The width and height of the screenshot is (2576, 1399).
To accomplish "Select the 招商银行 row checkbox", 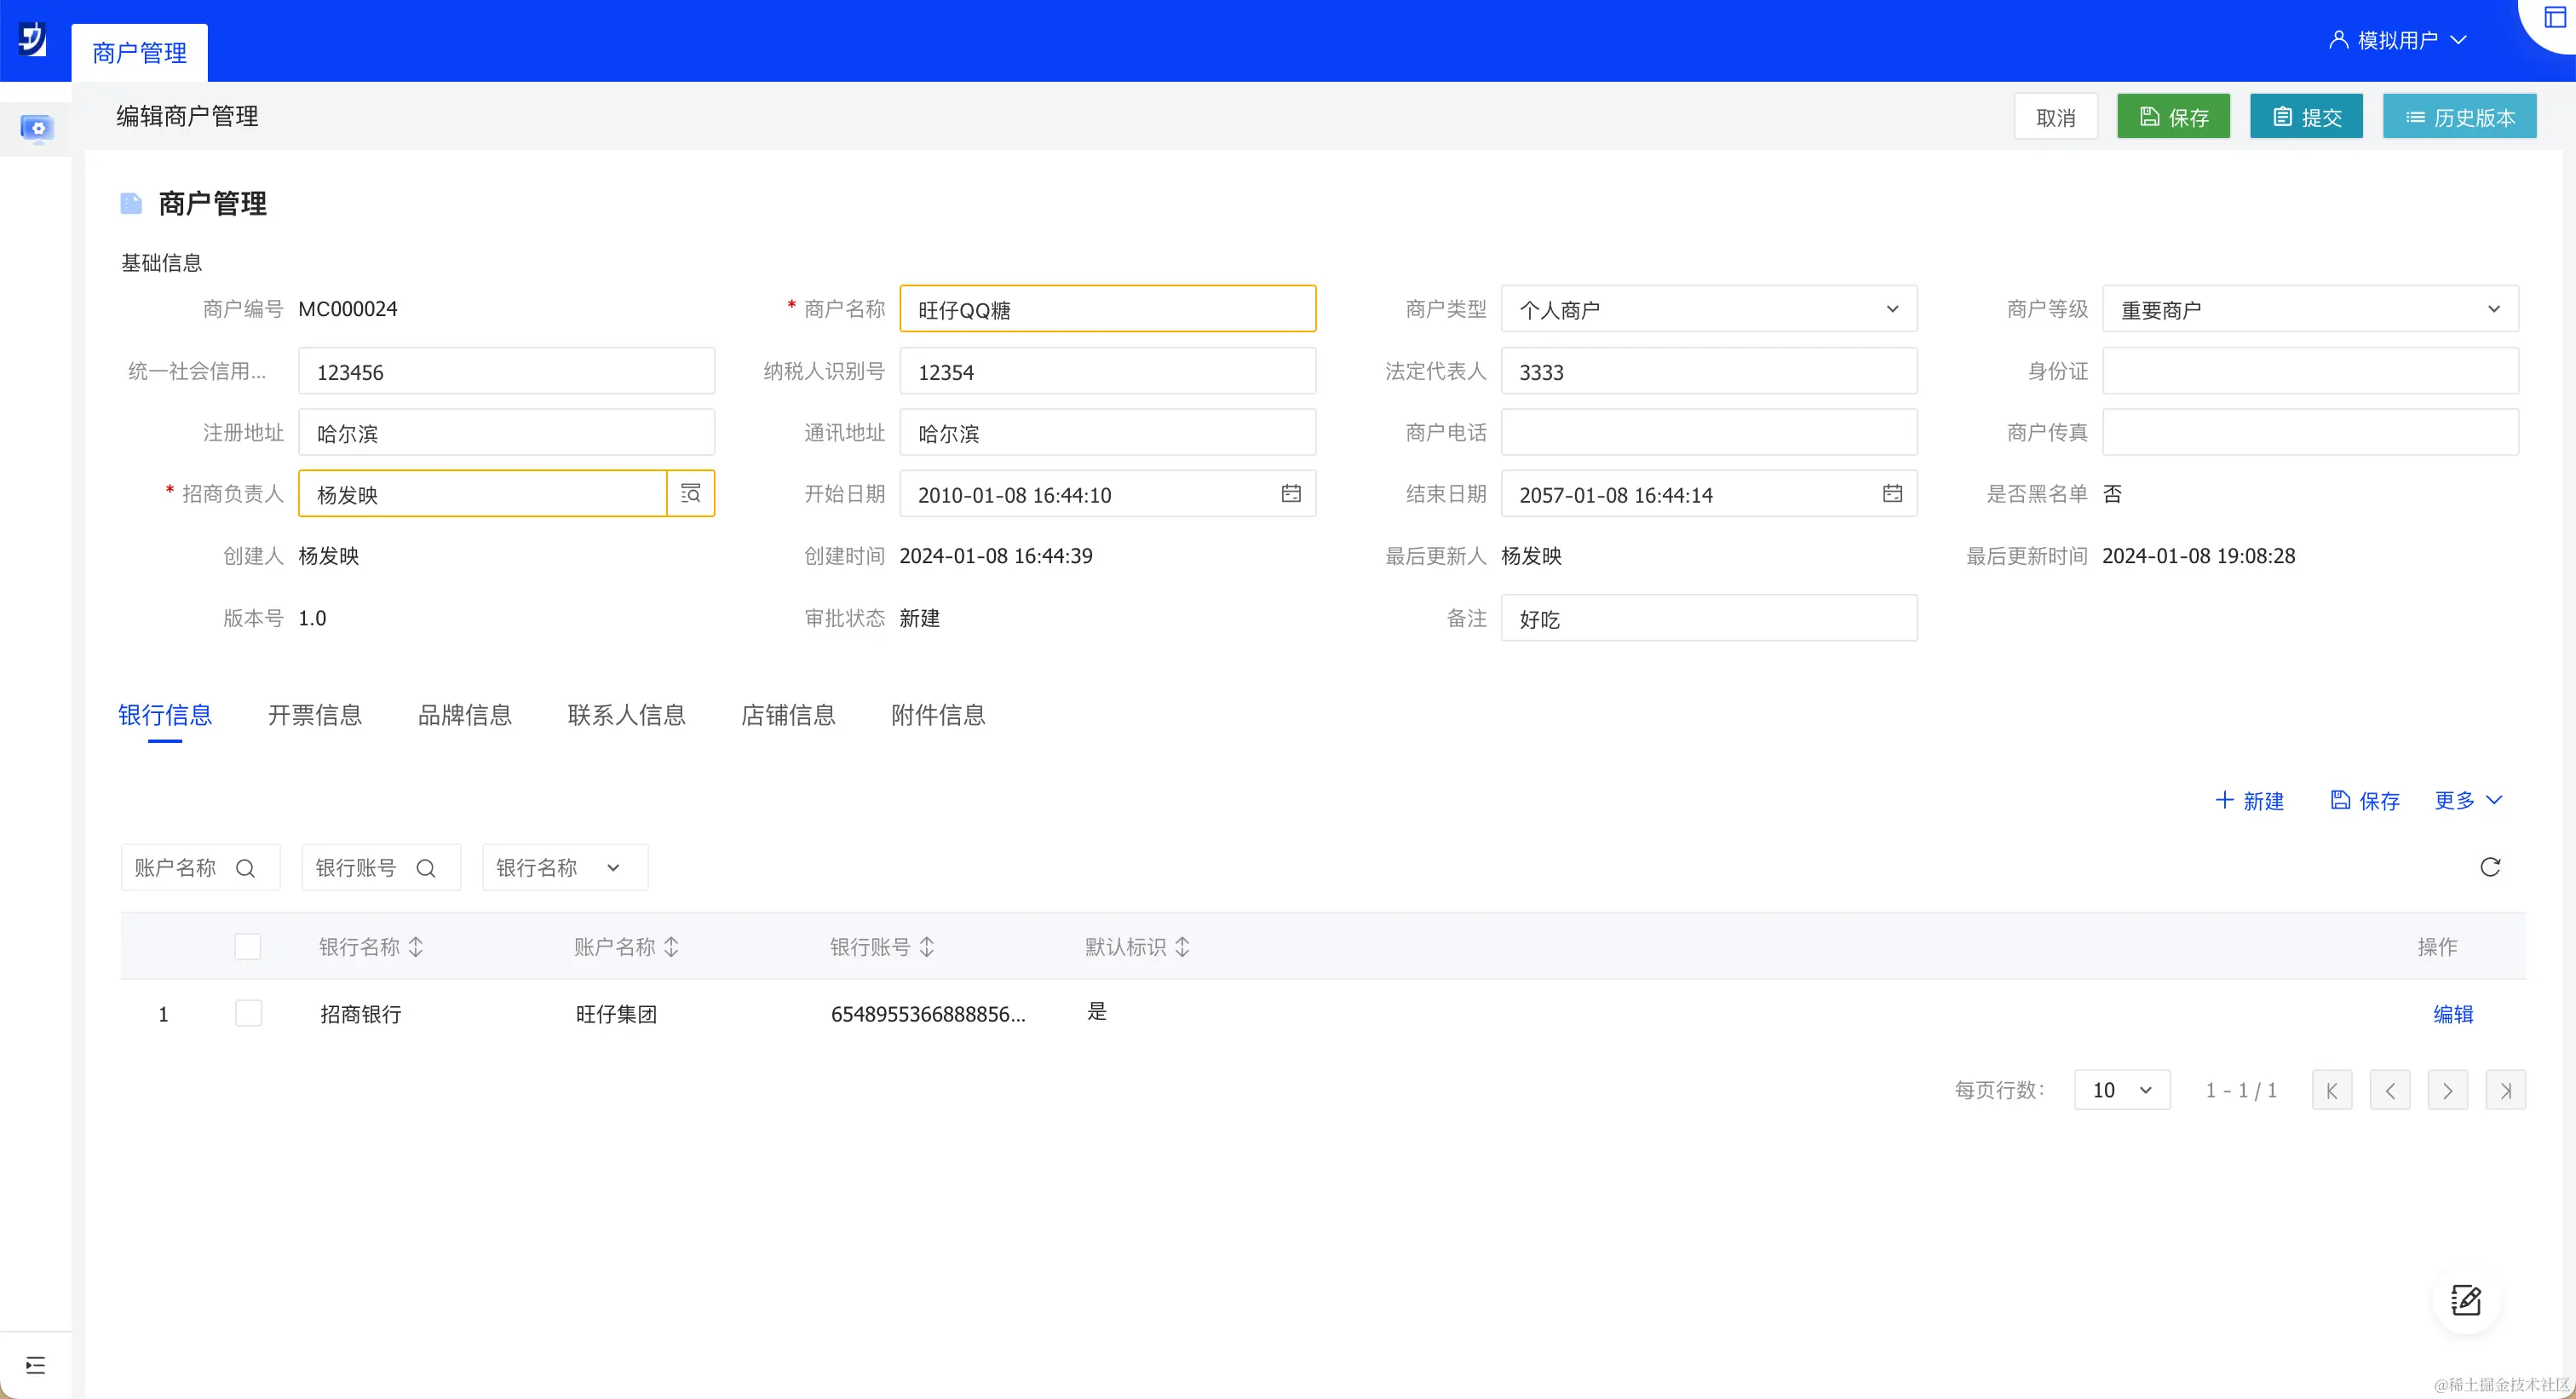I will 248,1013.
